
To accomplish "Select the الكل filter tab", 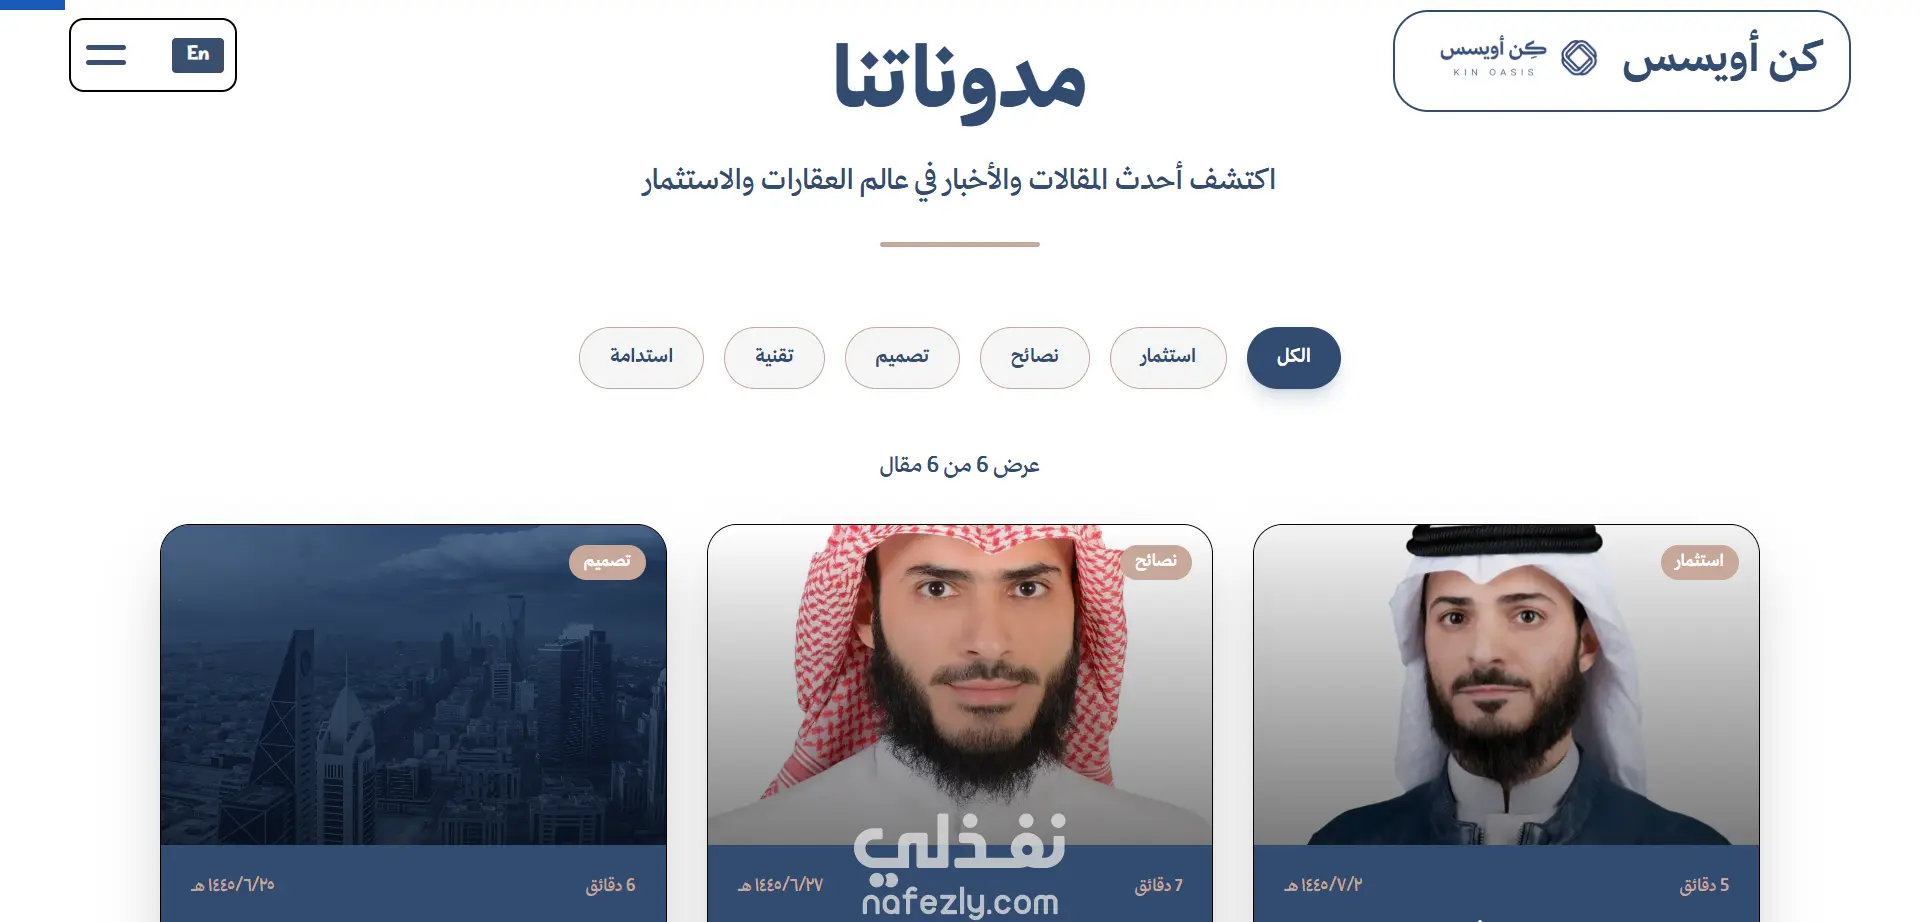I will coord(1294,357).
